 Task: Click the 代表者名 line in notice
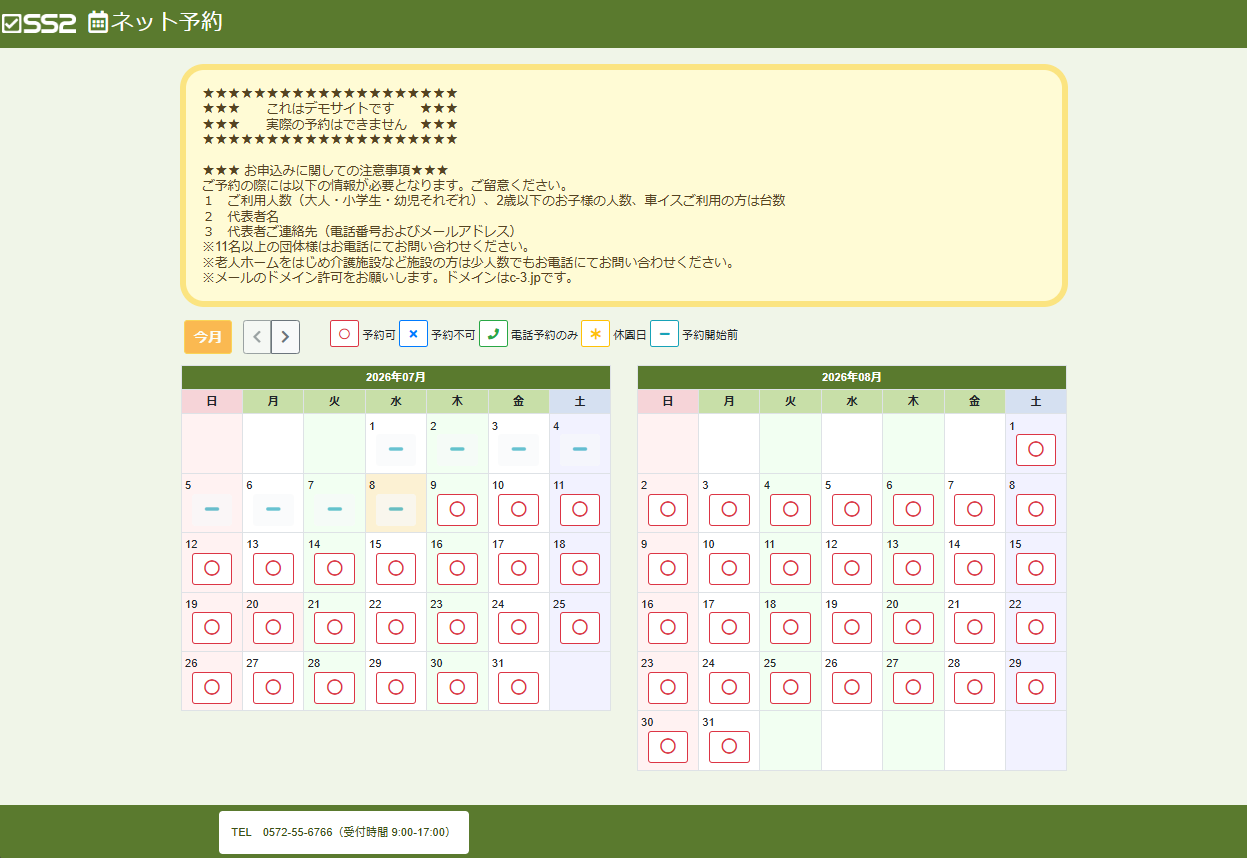[253, 216]
